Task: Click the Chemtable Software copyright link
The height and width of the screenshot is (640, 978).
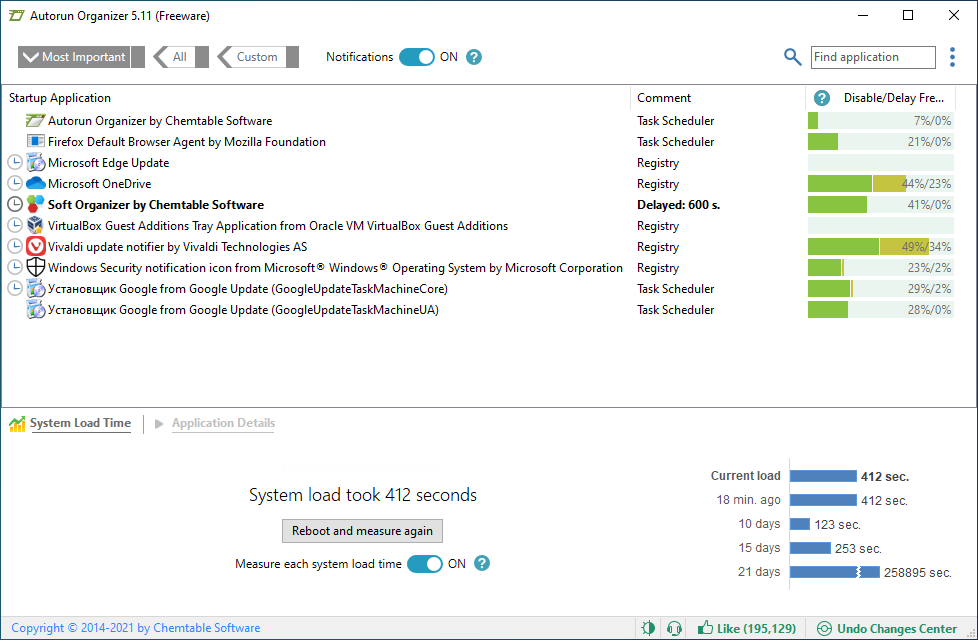Action: (135, 628)
